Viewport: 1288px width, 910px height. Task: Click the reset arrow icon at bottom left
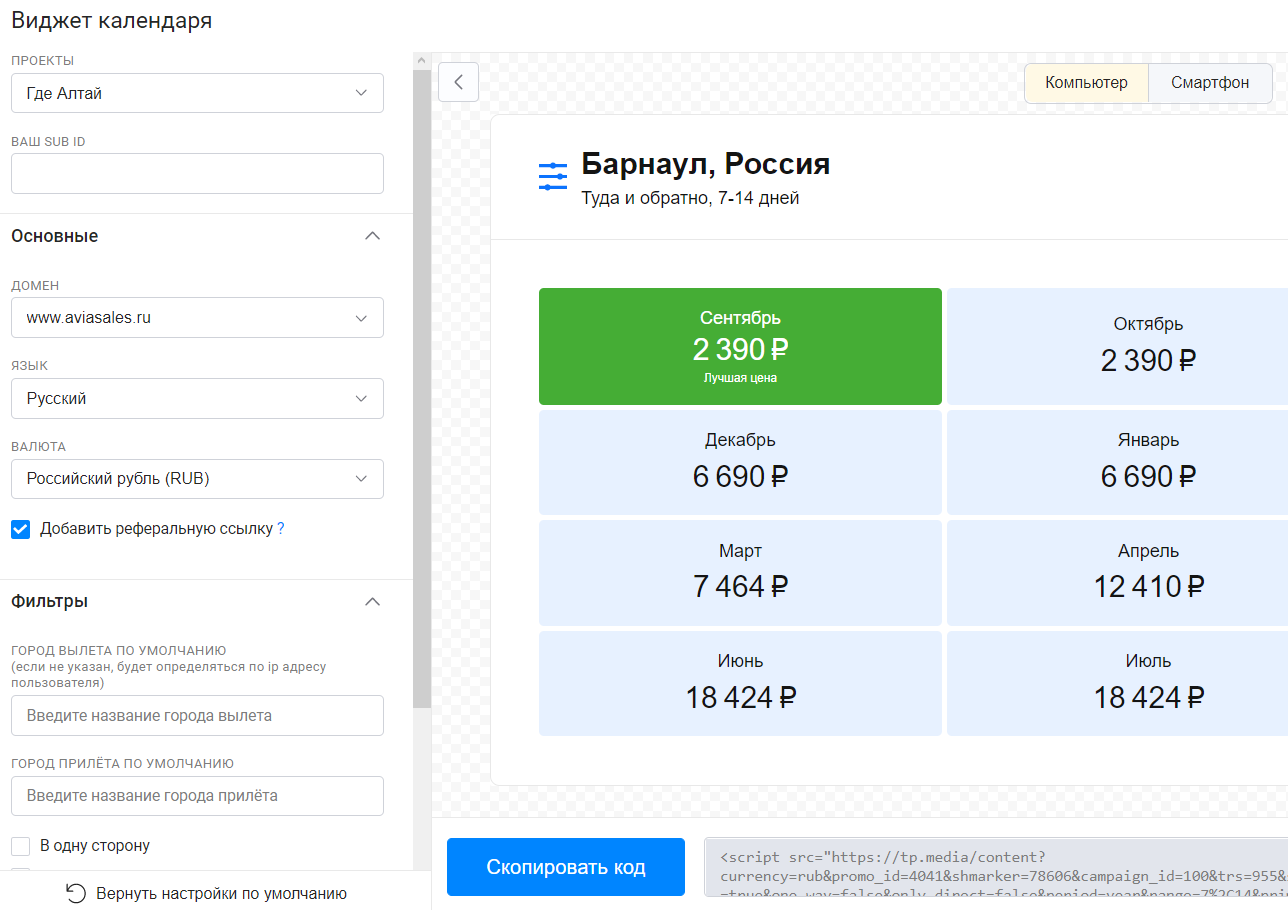click(x=75, y=893)
